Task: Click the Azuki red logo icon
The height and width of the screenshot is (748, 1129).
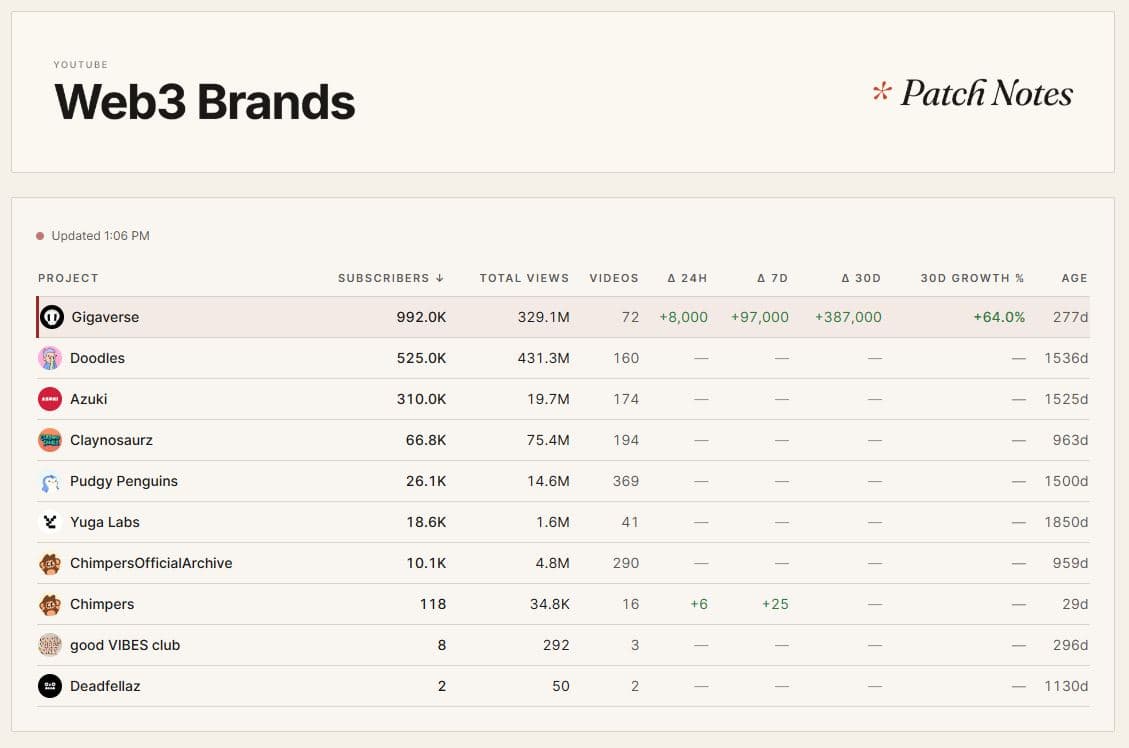Action: pos(50,399)
